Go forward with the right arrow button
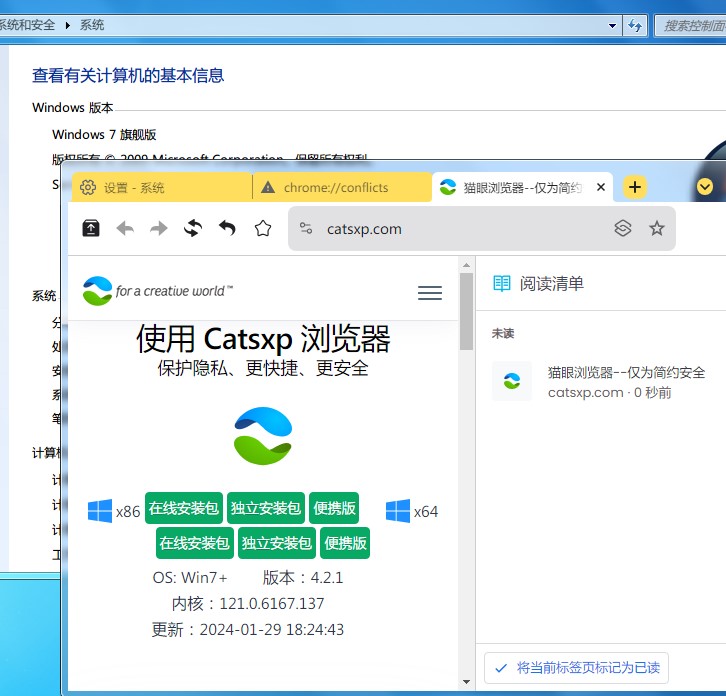The width and height of the screenshot is (726, 696). [159, 228]
